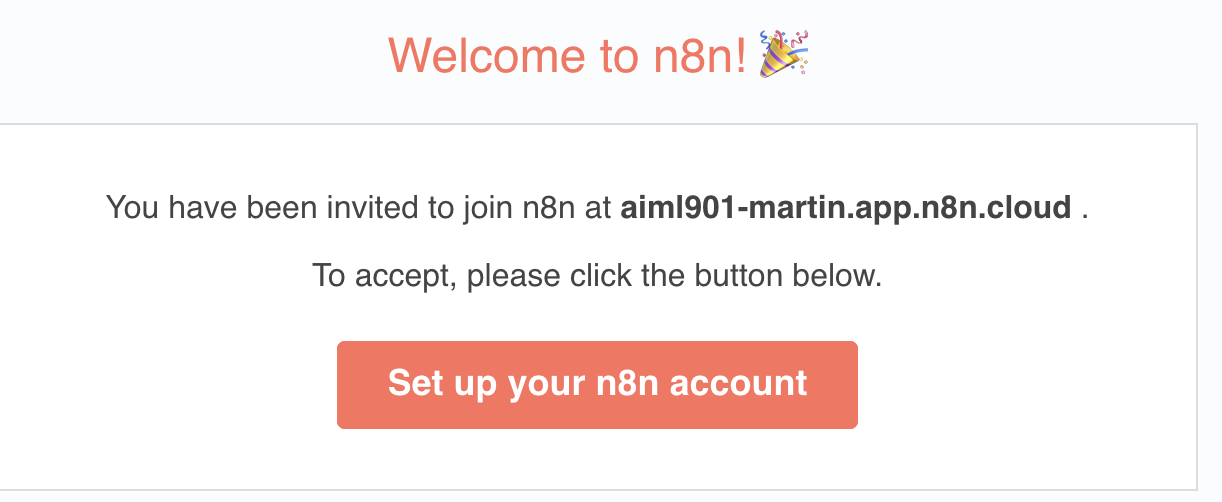The height and width of the screenshot is (502, 1222).
Task: Click the word "to" in the Welcome heading
Action: (615, 55)
